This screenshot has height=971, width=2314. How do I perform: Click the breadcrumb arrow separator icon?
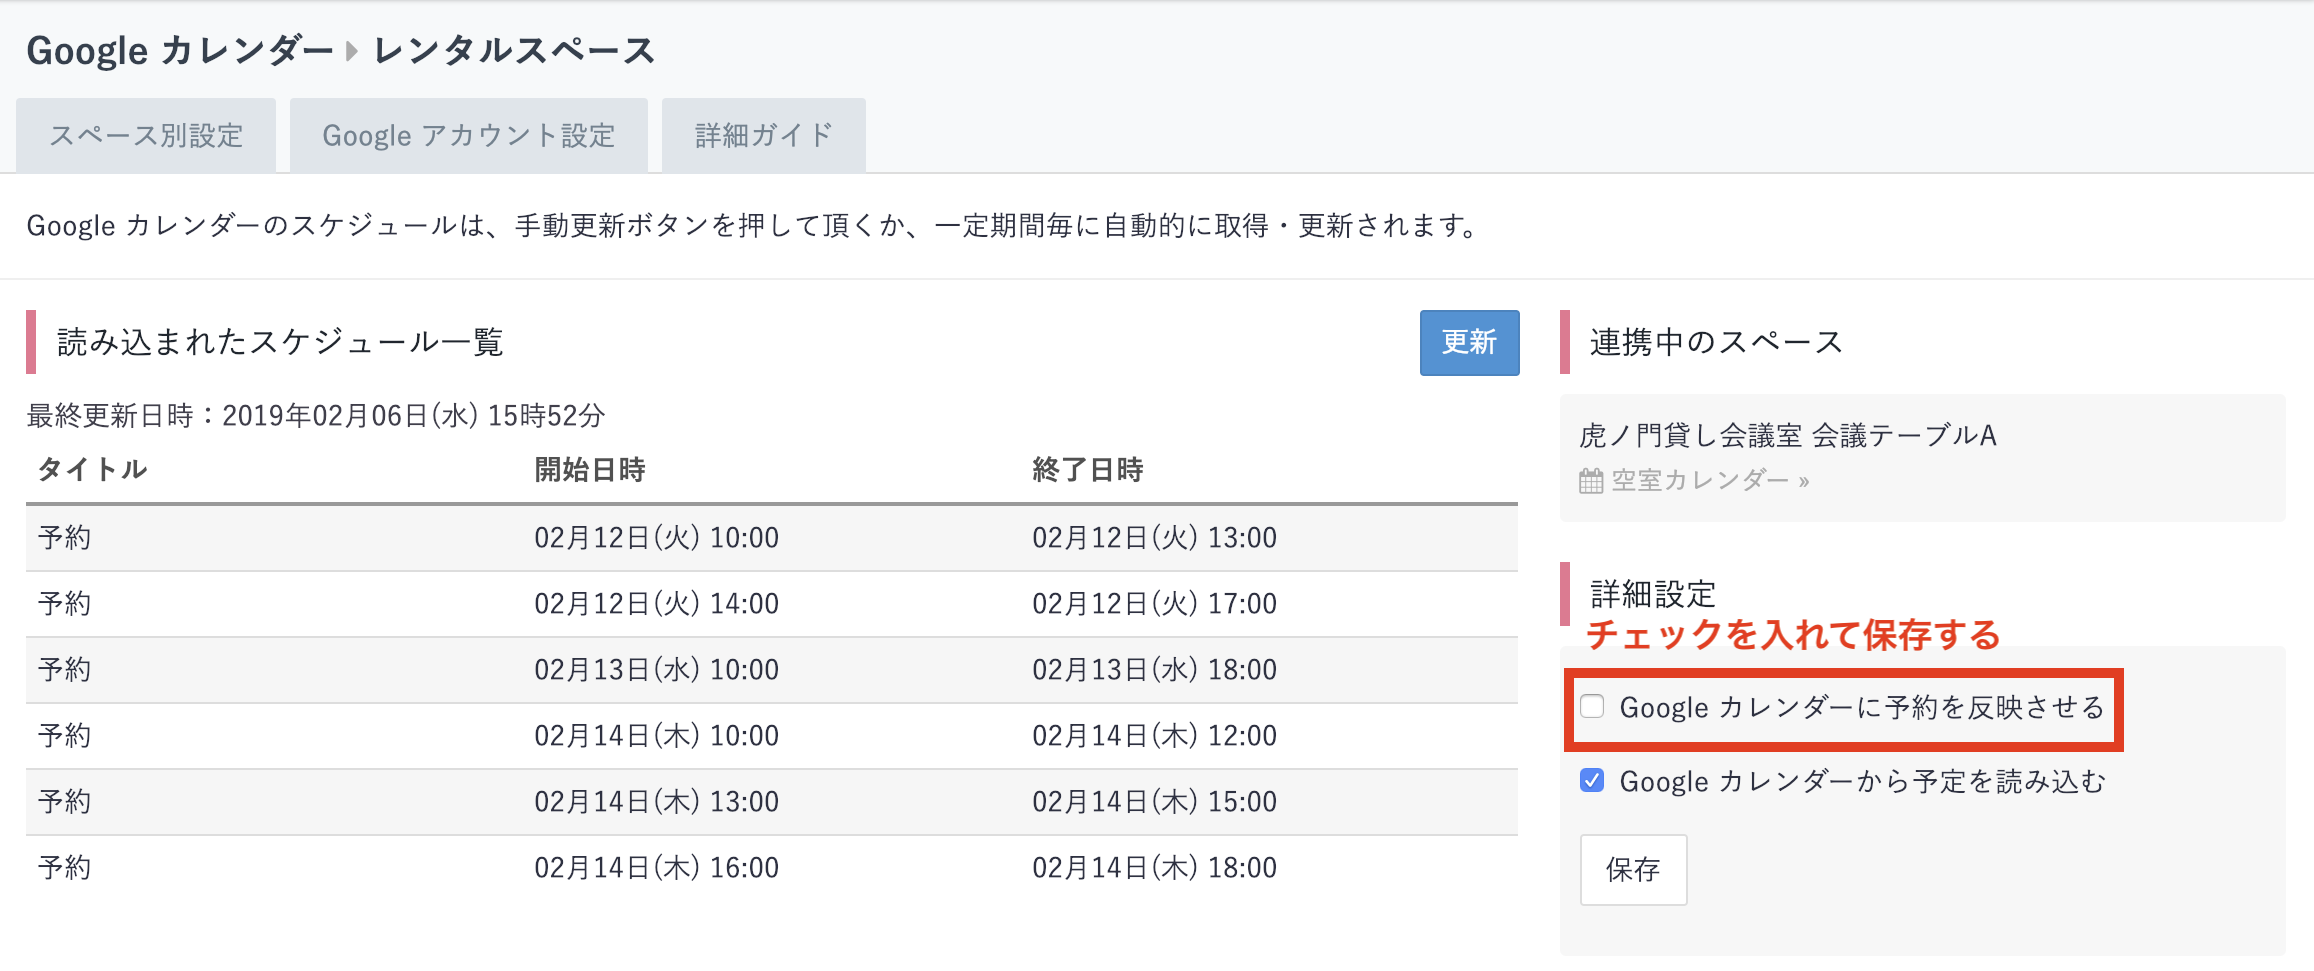352,51
